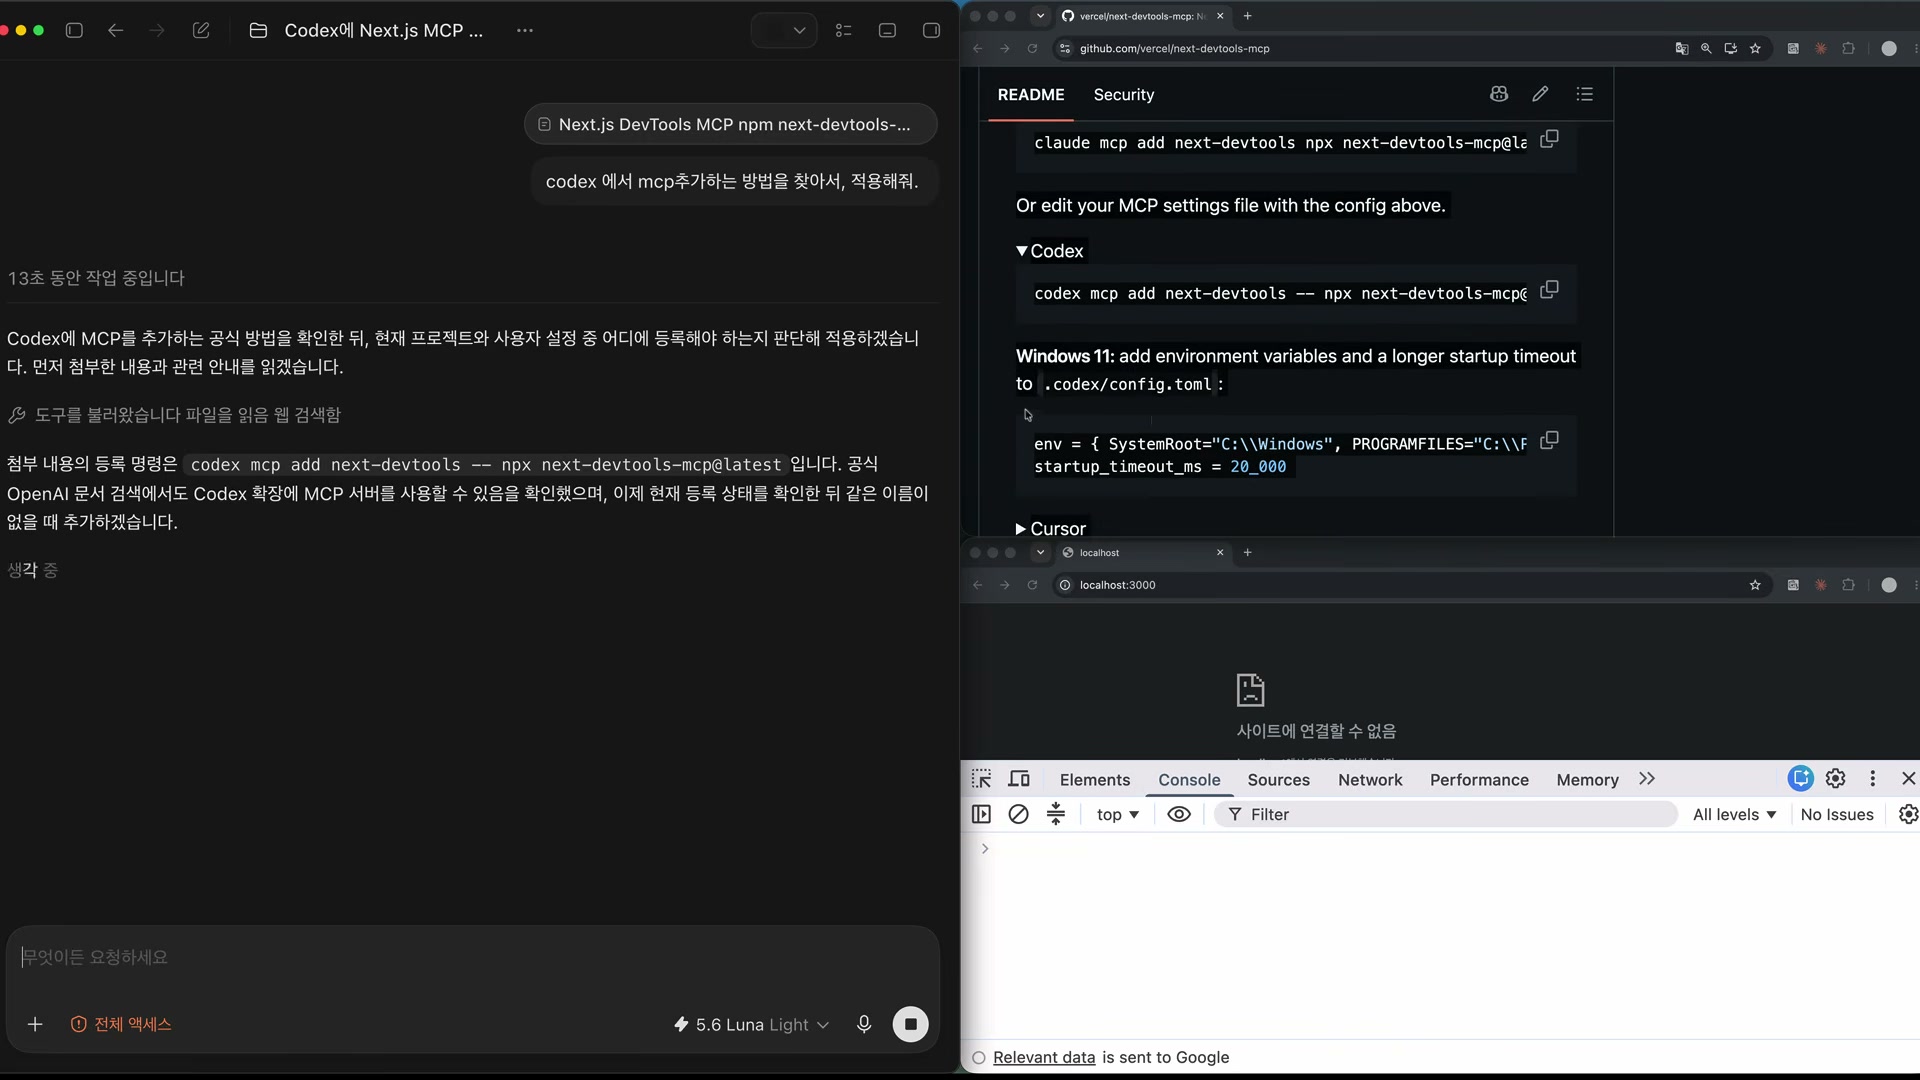Open the Performance panel in DevTools
The width and height of the screenshot is (1920, 1080).
(x=1479, y=780)
